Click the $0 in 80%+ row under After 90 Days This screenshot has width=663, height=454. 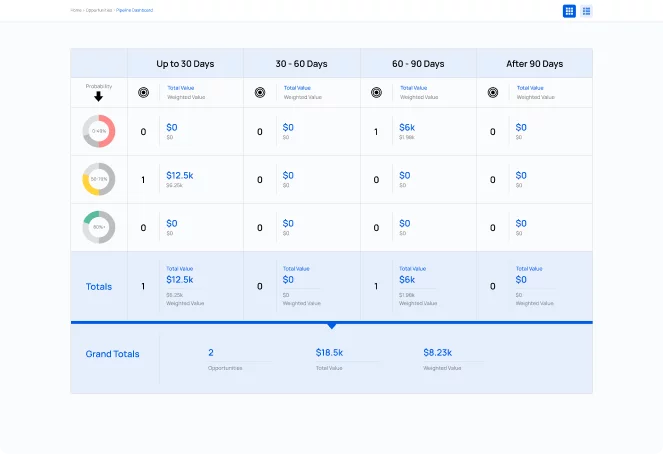point(521,223)
